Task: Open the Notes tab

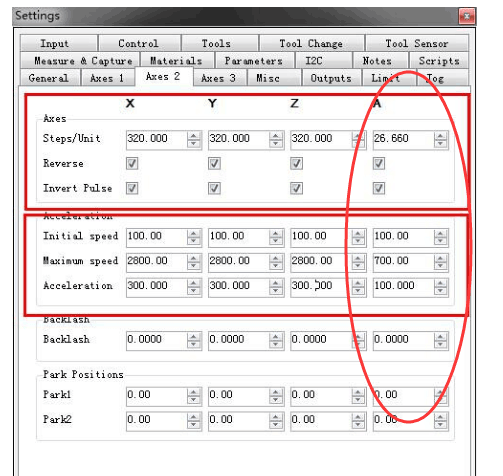Action: 381,61
